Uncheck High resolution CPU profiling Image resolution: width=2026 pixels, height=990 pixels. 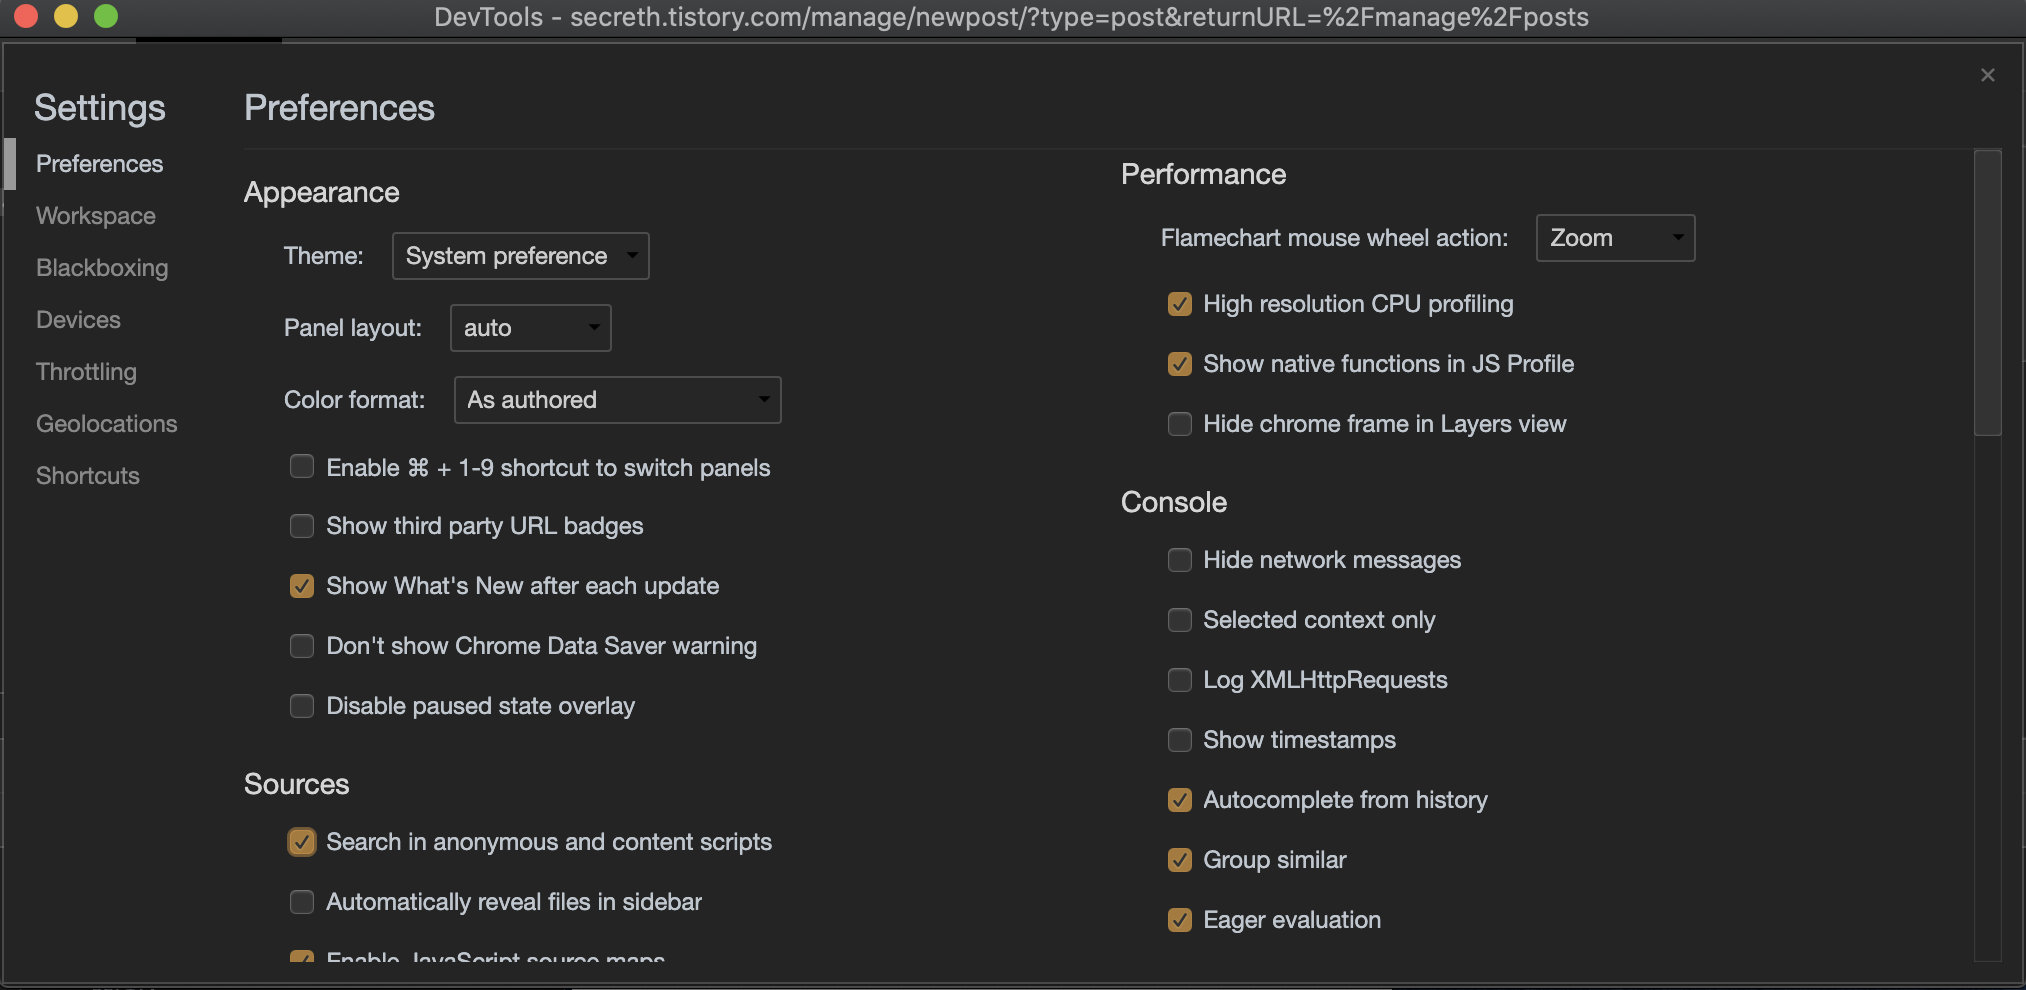coord(1180,304)
